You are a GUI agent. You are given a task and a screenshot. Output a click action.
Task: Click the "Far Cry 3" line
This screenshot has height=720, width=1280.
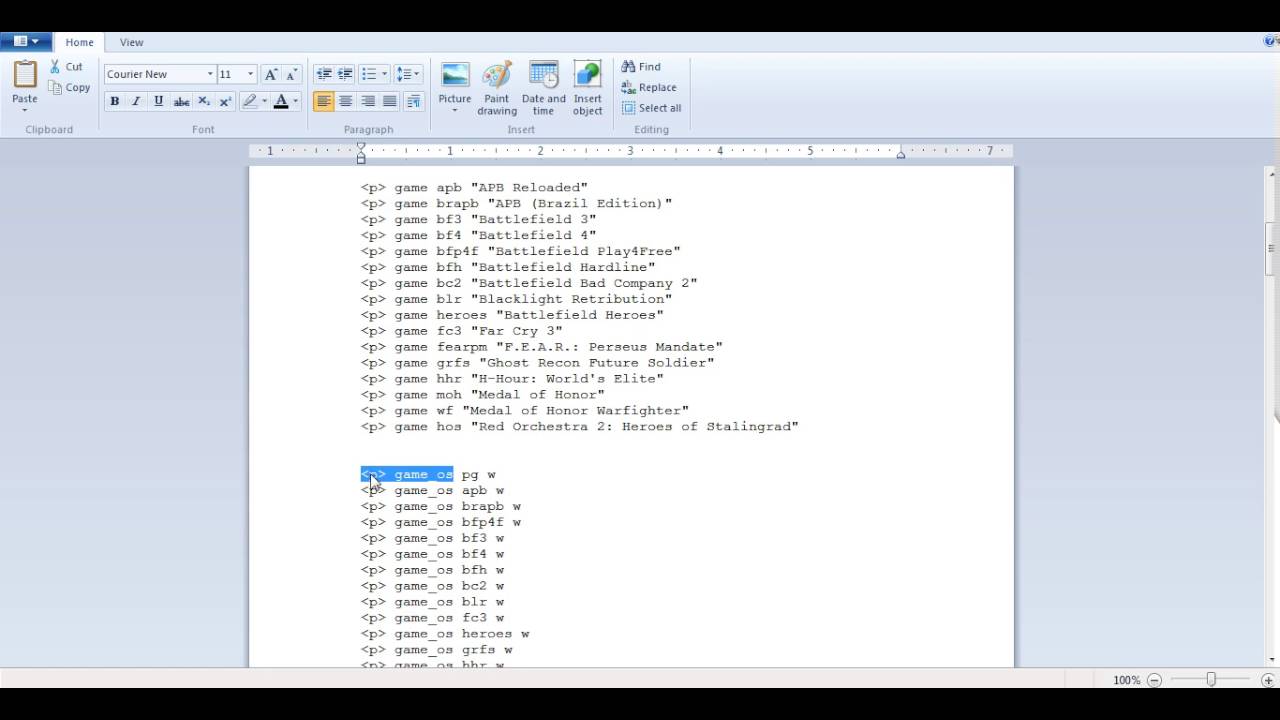coord(462,331)
